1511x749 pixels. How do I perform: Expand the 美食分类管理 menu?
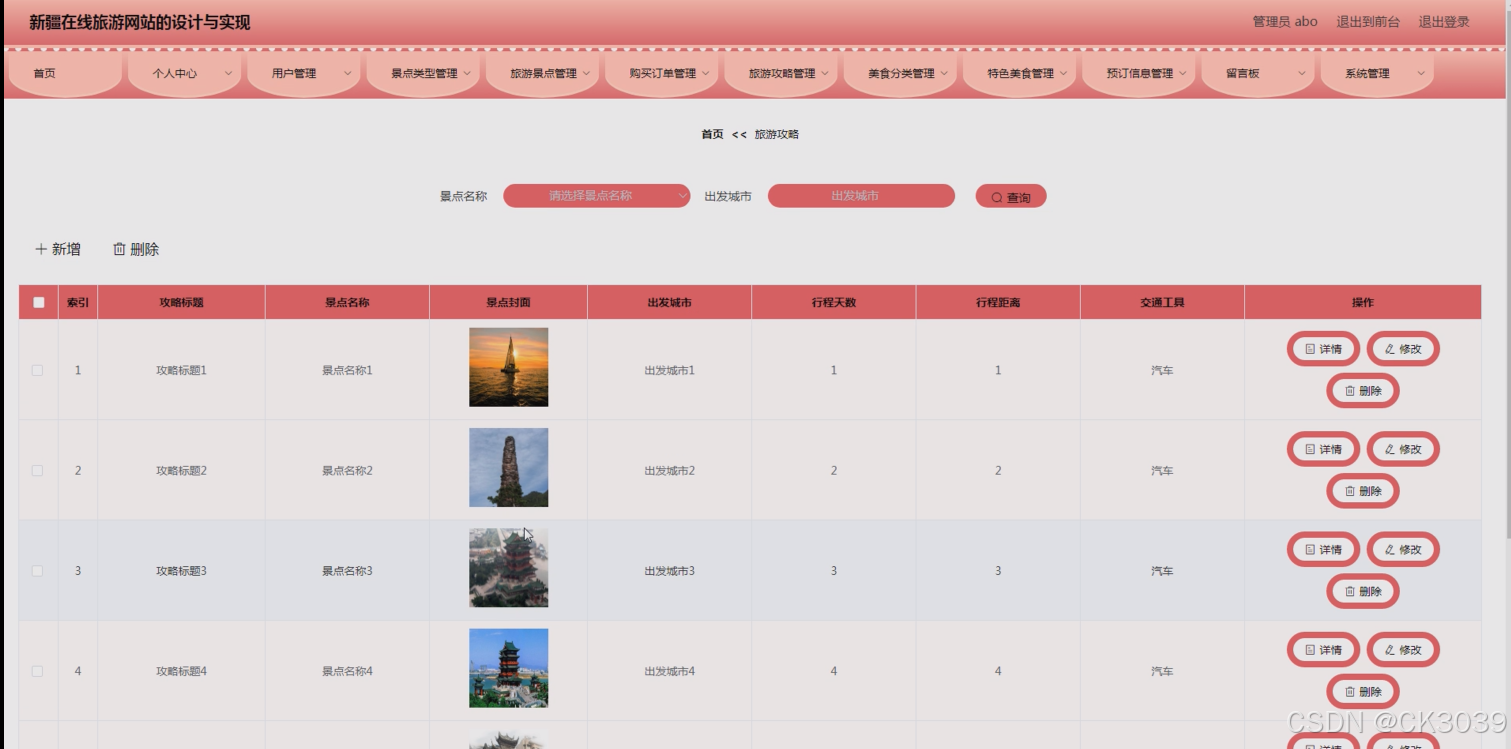pyautogui.click(x=901, y=73)
